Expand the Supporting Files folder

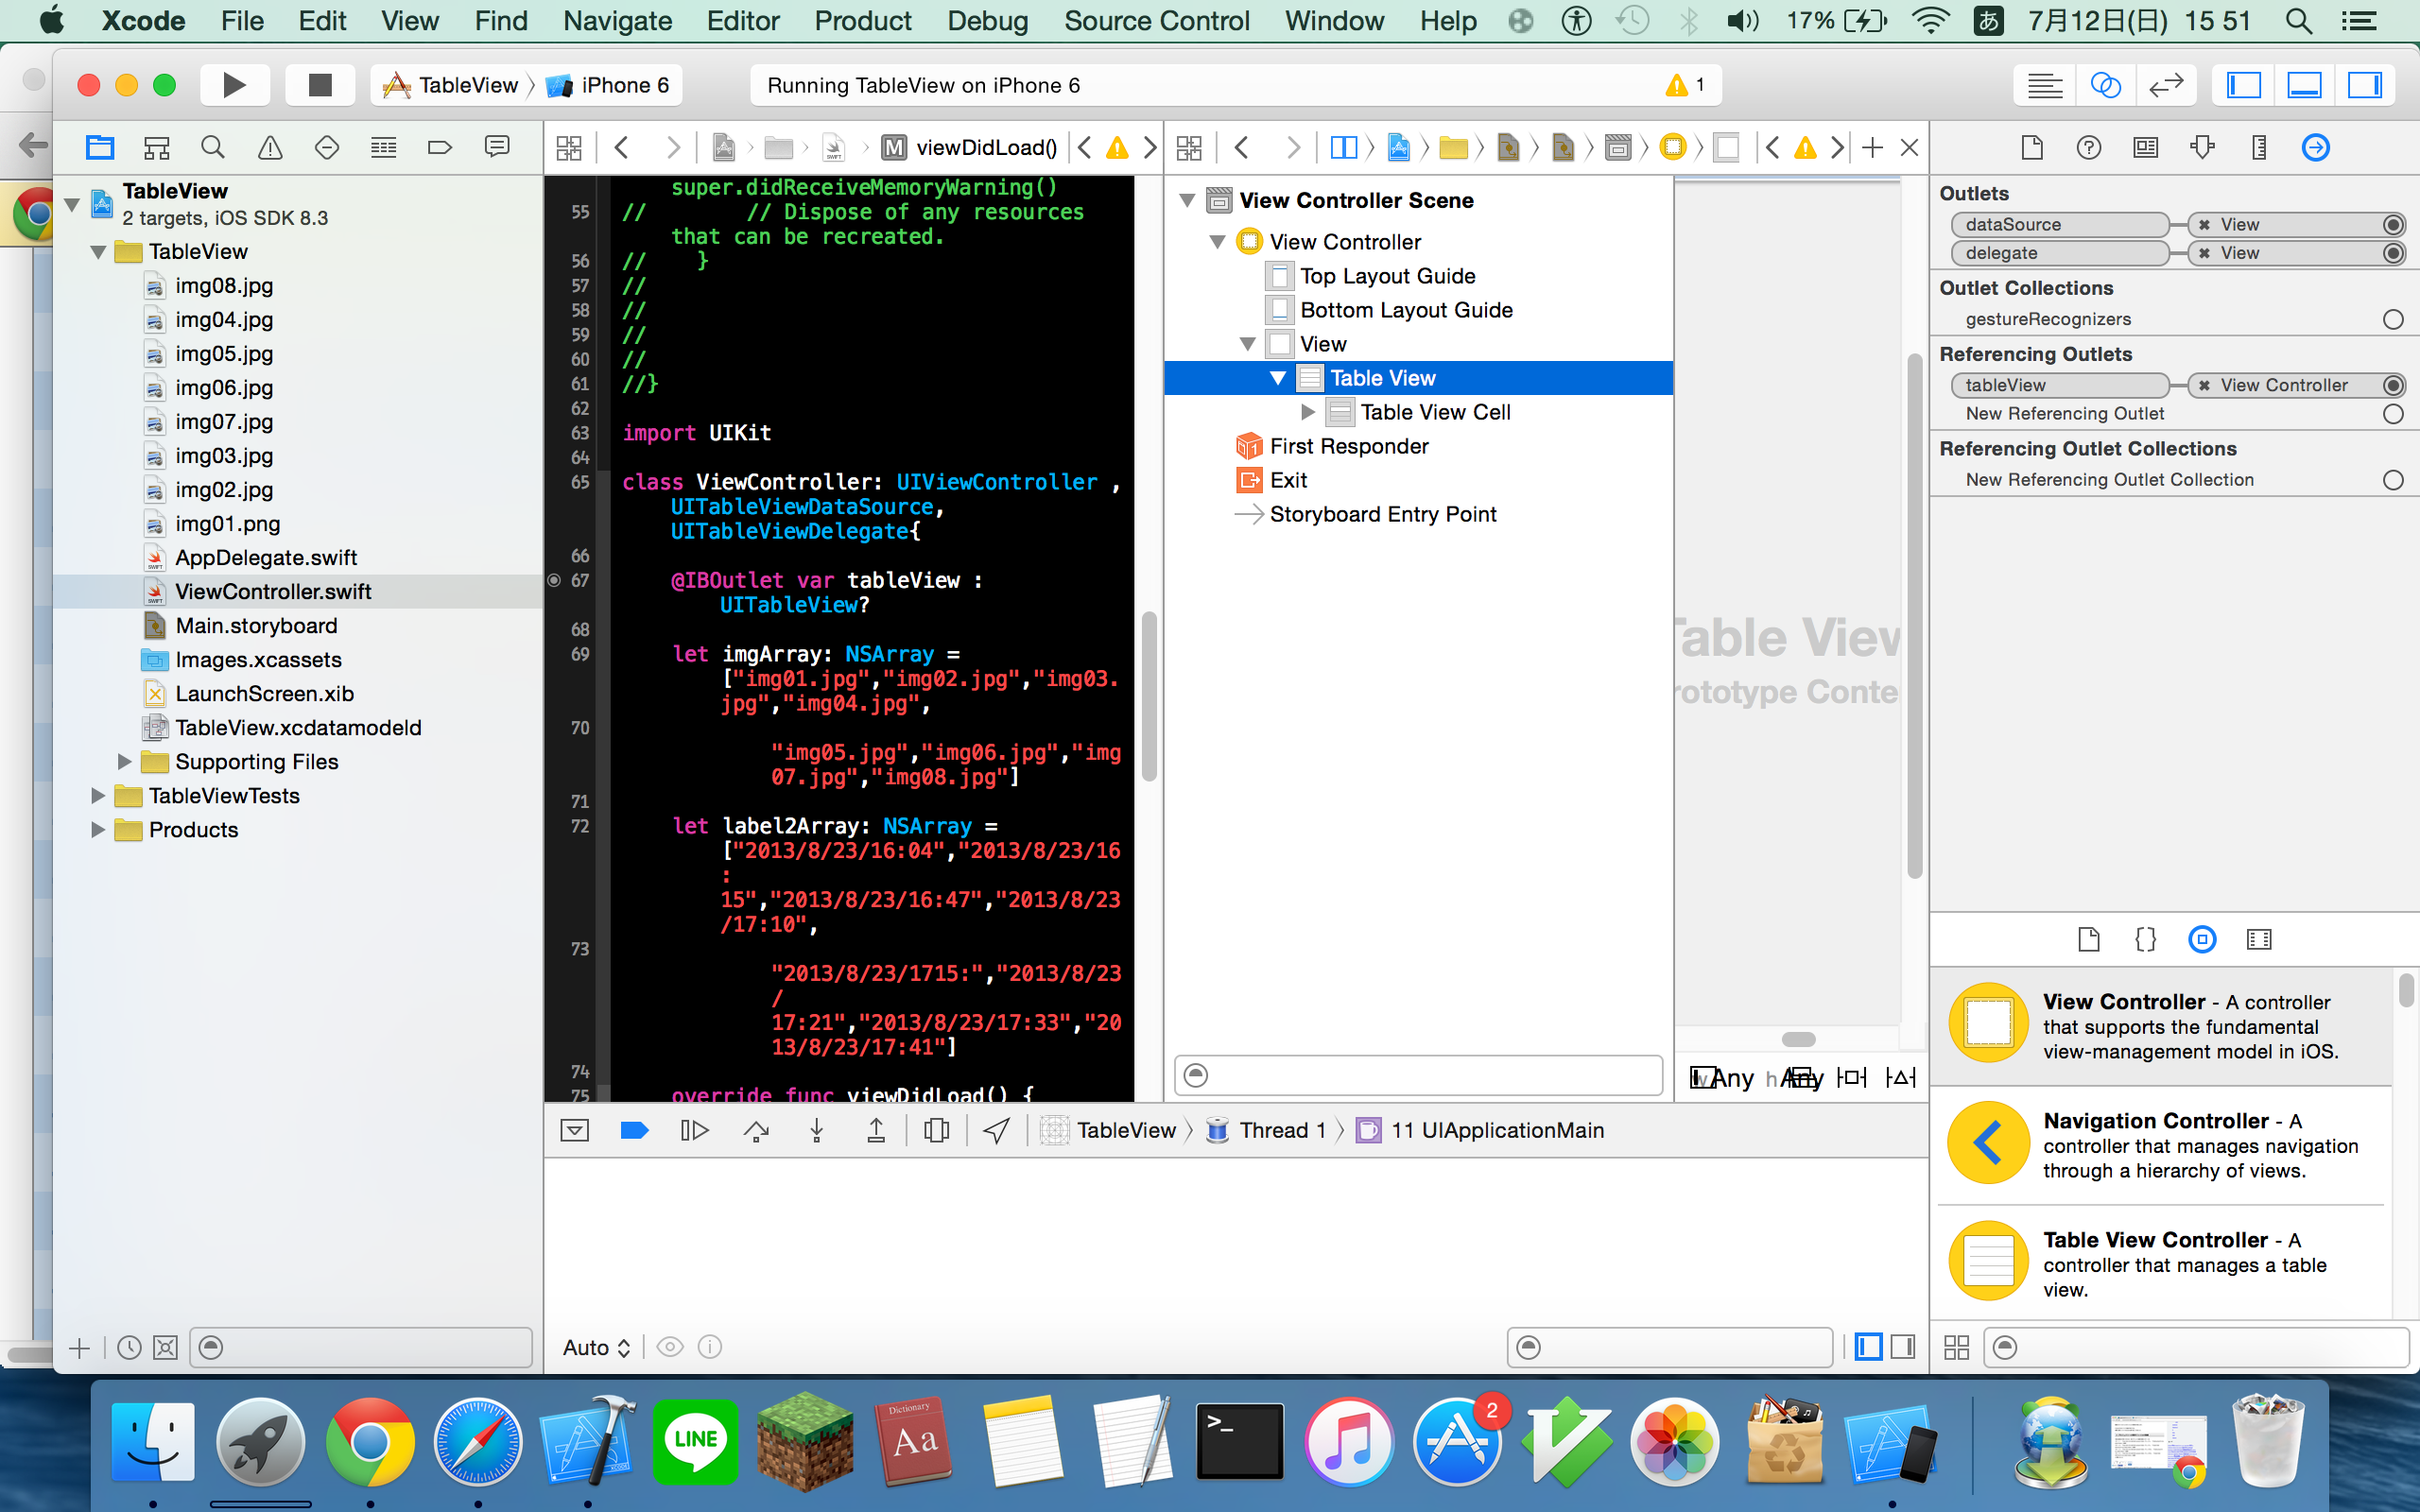[125, 762]
